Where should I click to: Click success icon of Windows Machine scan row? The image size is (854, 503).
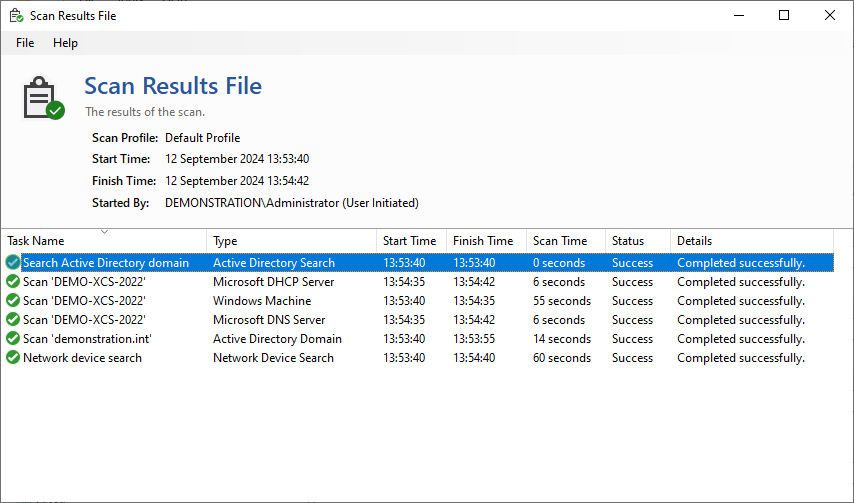(13, 301)
